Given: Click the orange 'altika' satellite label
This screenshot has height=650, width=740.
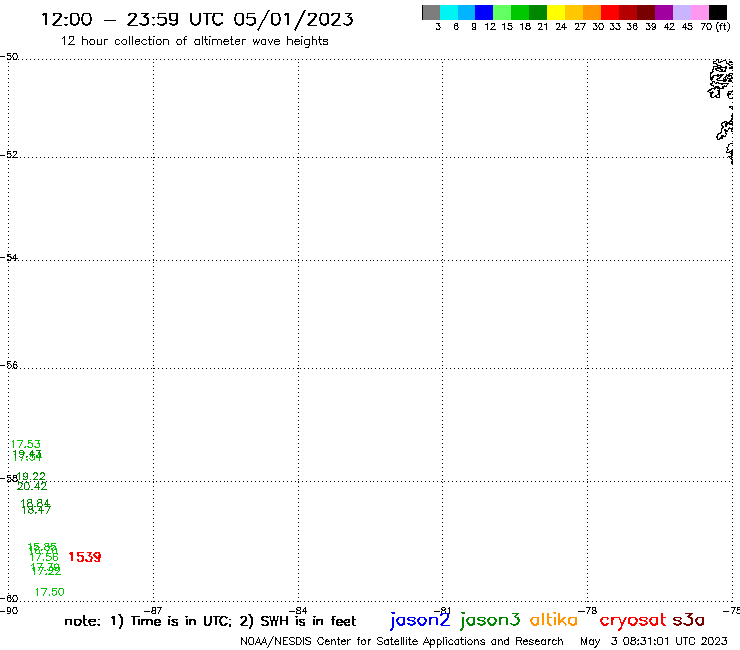Looking at the screenshot, I should click(x=554, y=619).
